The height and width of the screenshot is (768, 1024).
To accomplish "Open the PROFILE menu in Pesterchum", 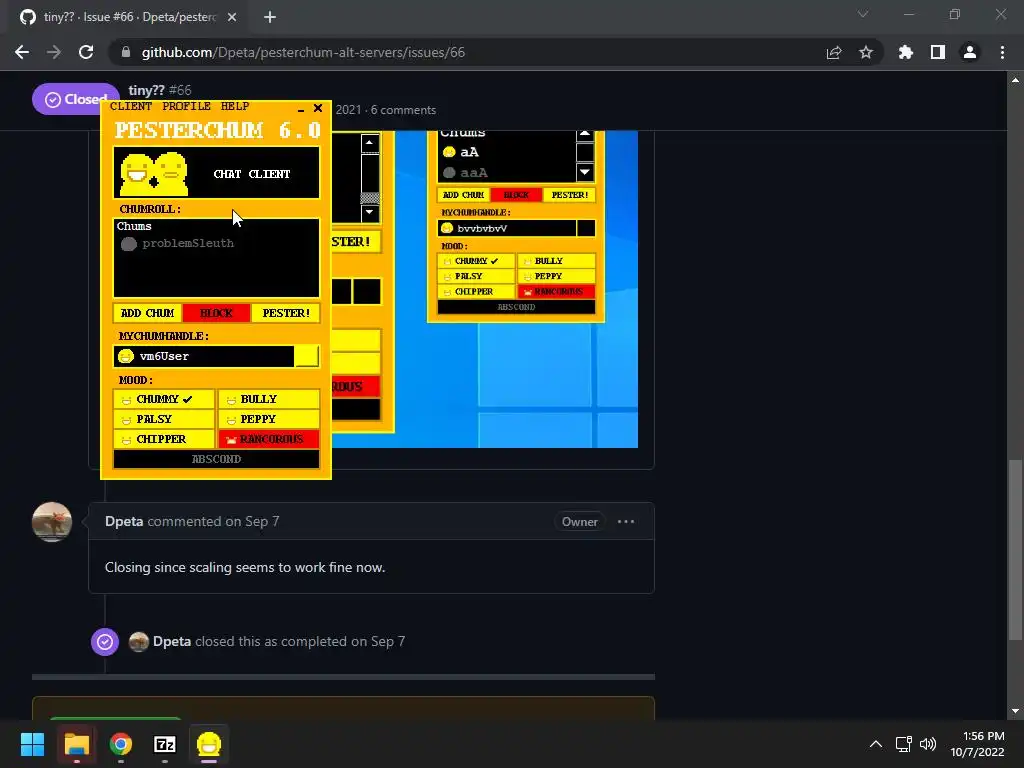I will click(186, 106).
